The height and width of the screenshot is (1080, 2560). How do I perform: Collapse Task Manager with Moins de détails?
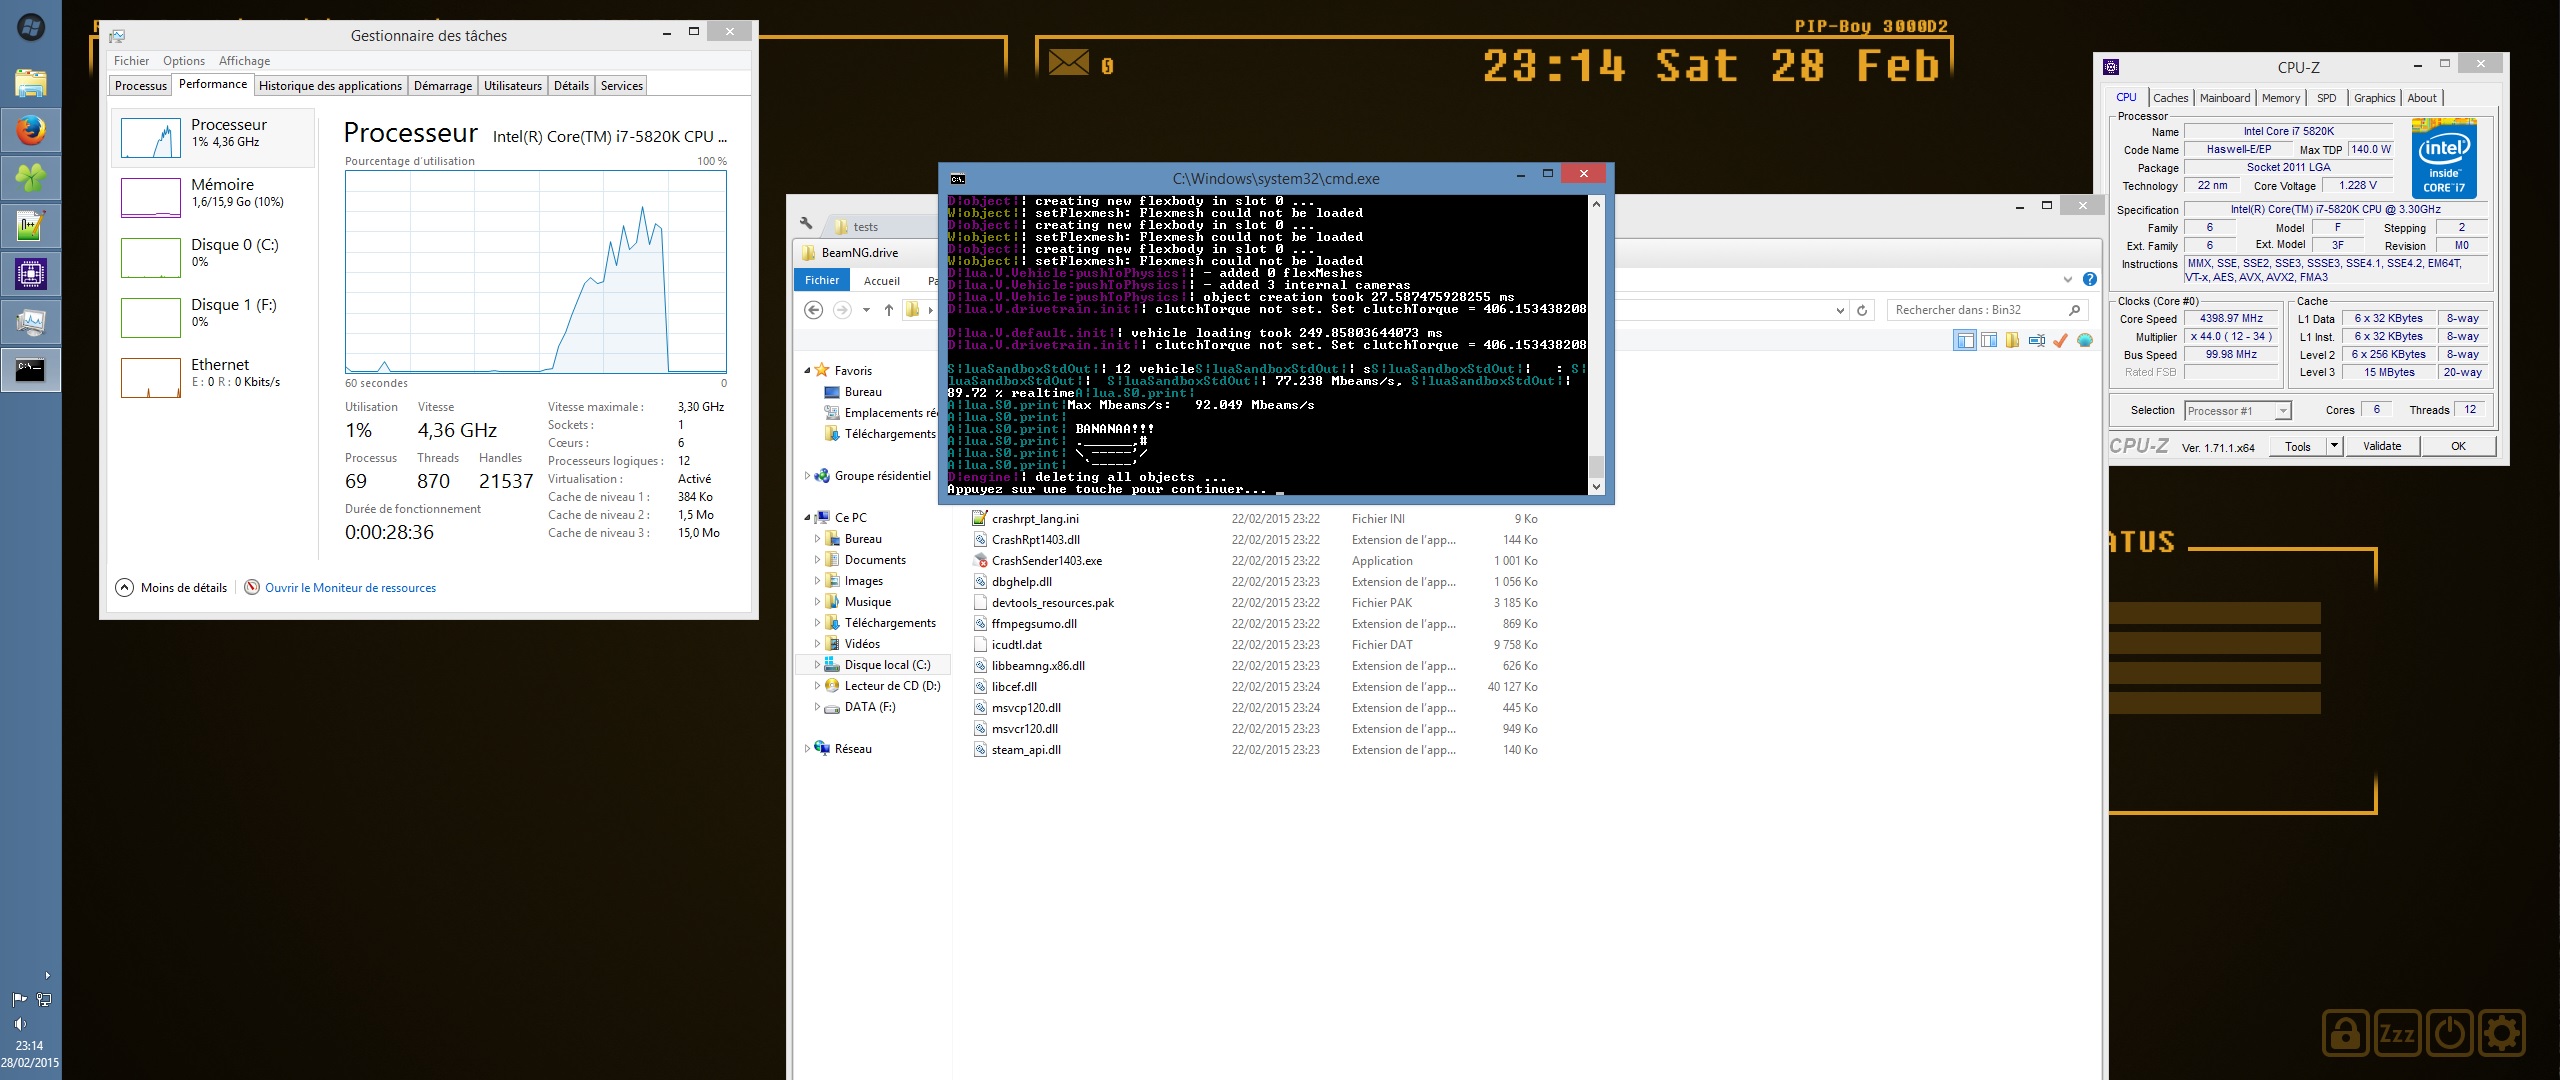click(x=171, y=588)
